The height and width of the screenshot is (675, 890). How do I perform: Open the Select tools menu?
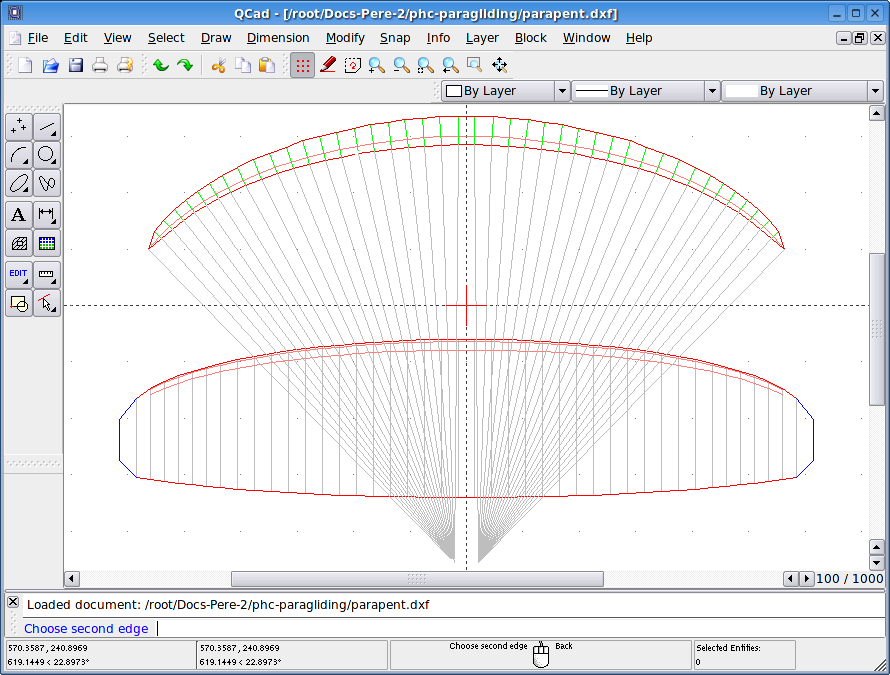47,304
